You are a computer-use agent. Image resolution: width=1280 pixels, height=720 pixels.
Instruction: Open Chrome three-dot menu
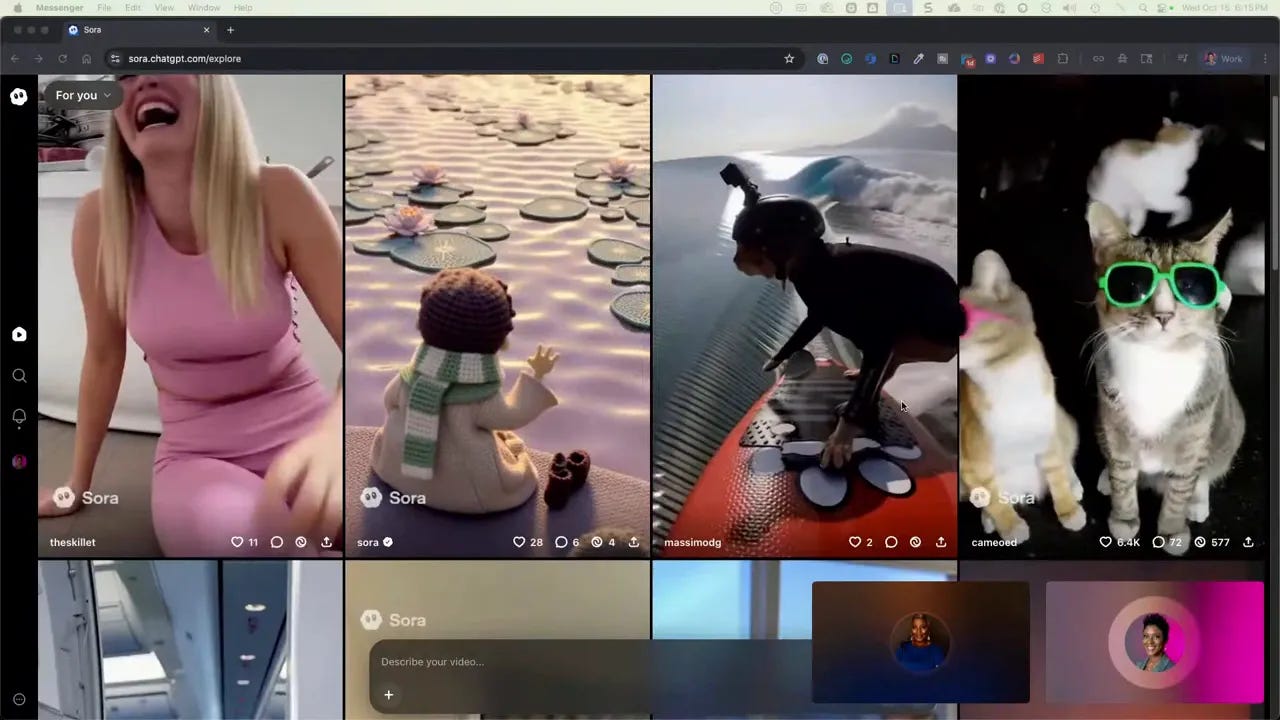[1265, 58]
